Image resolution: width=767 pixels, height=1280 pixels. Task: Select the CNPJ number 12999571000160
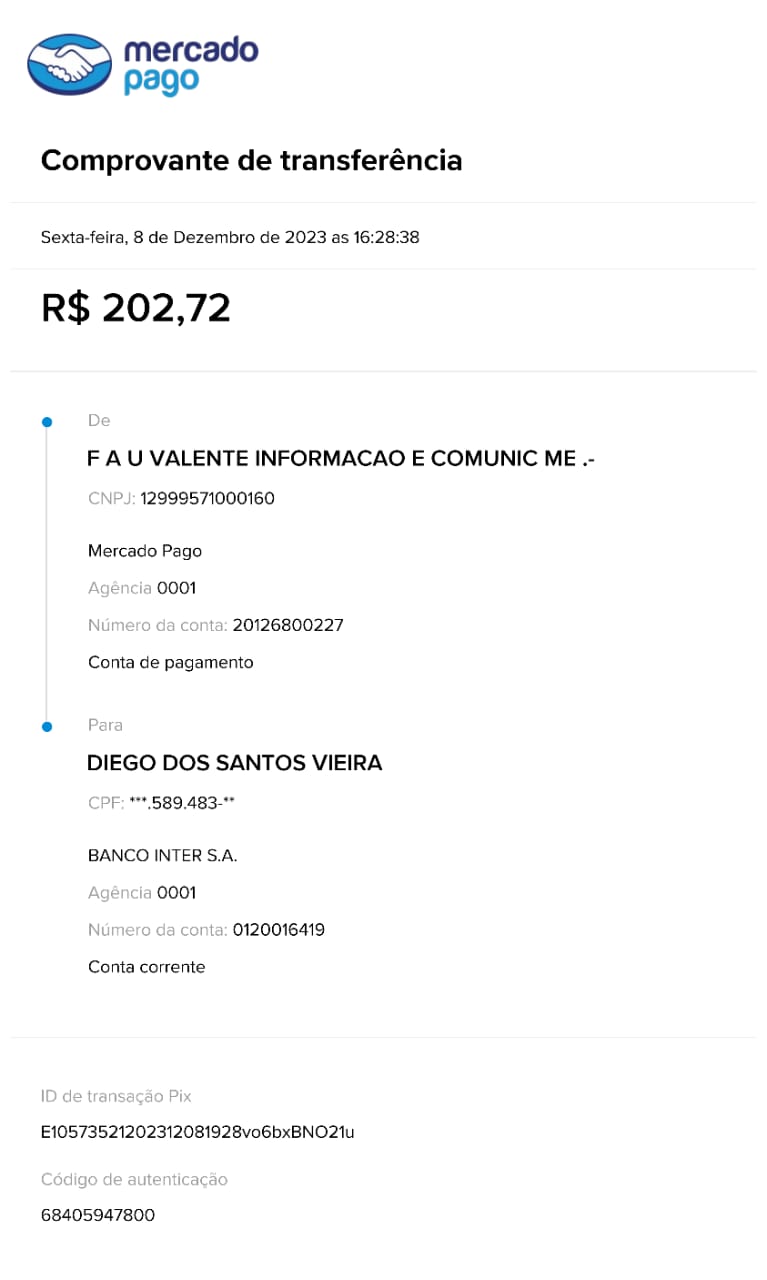pyautogui.click(x=207, y=498)
